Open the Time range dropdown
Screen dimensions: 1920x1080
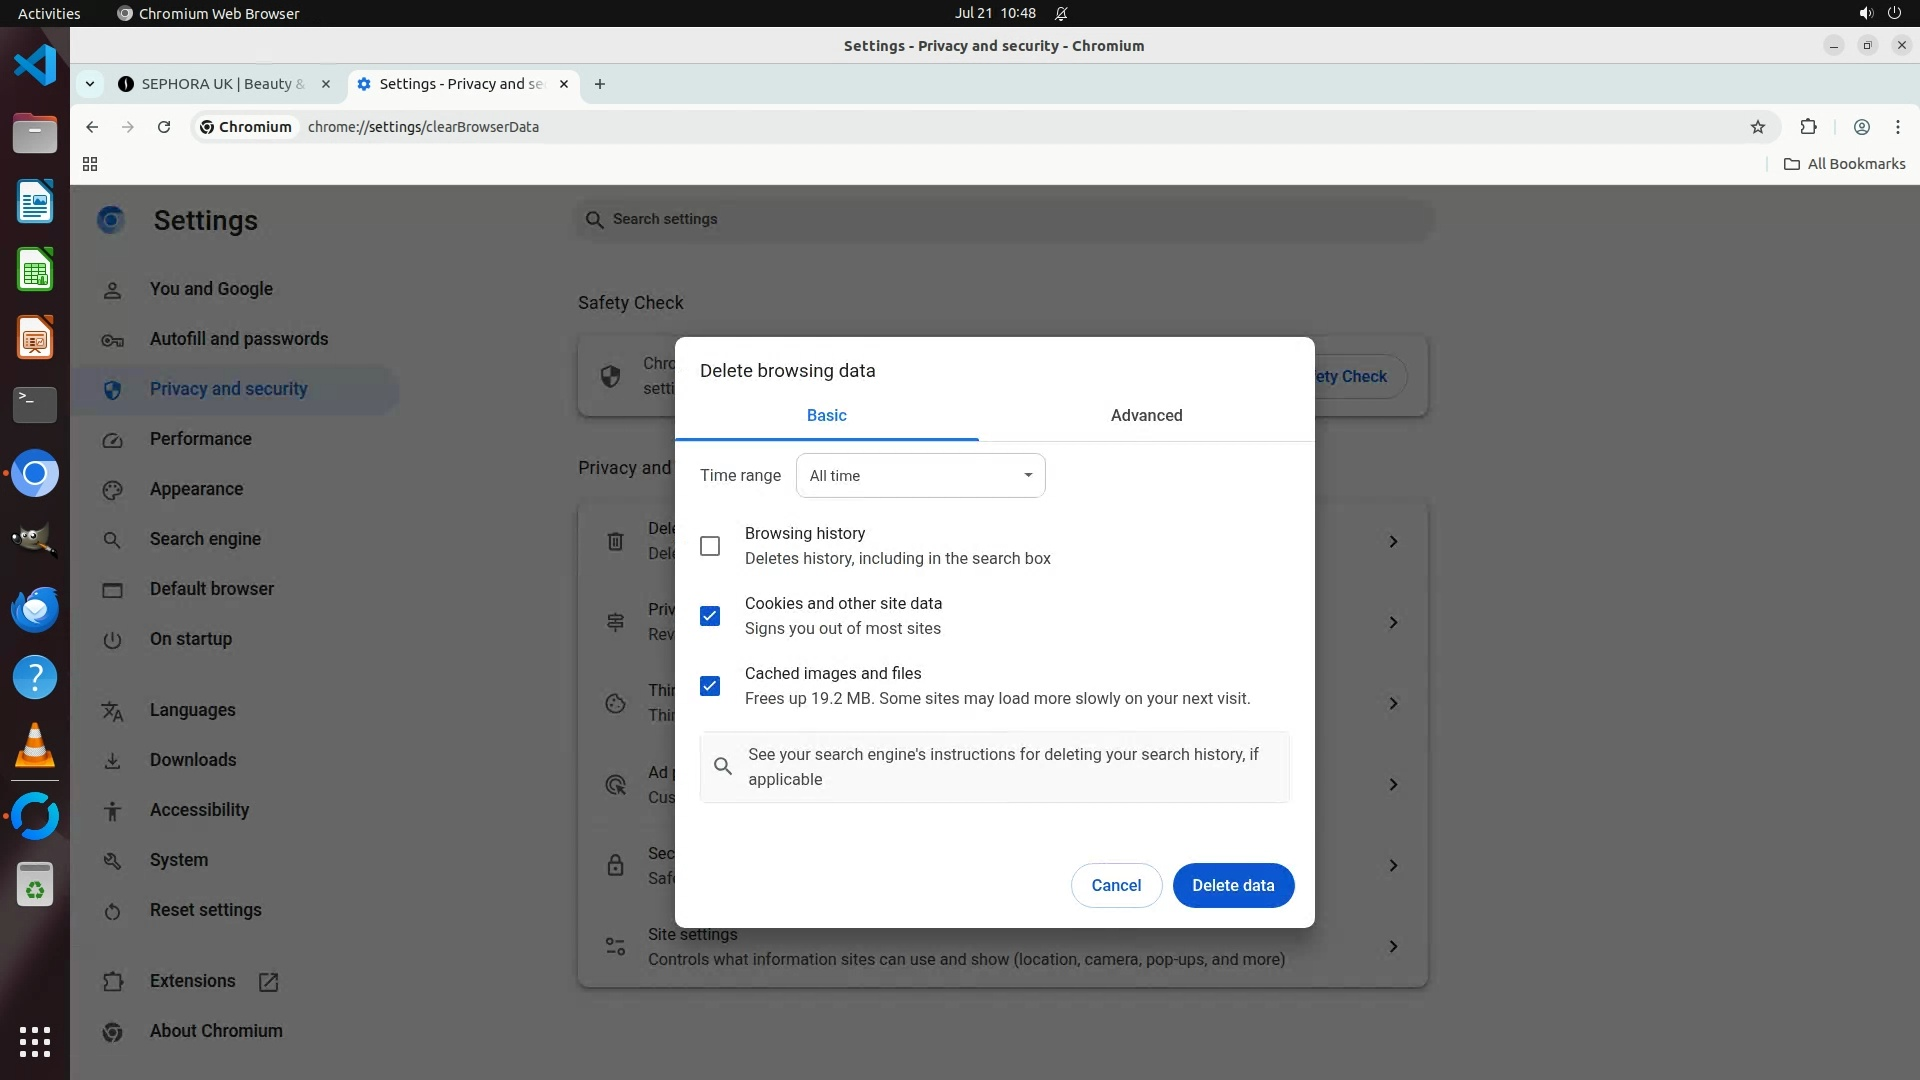tap(920, 476)
